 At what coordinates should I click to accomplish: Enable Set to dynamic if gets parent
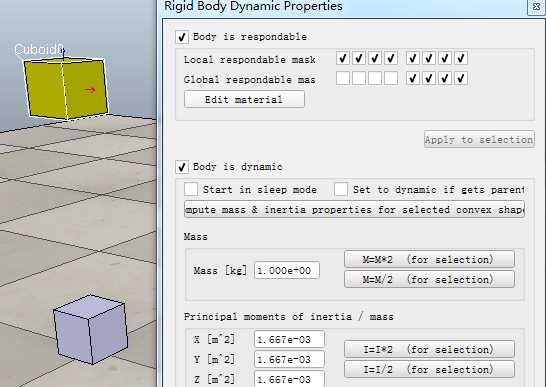tap(341, 189)
